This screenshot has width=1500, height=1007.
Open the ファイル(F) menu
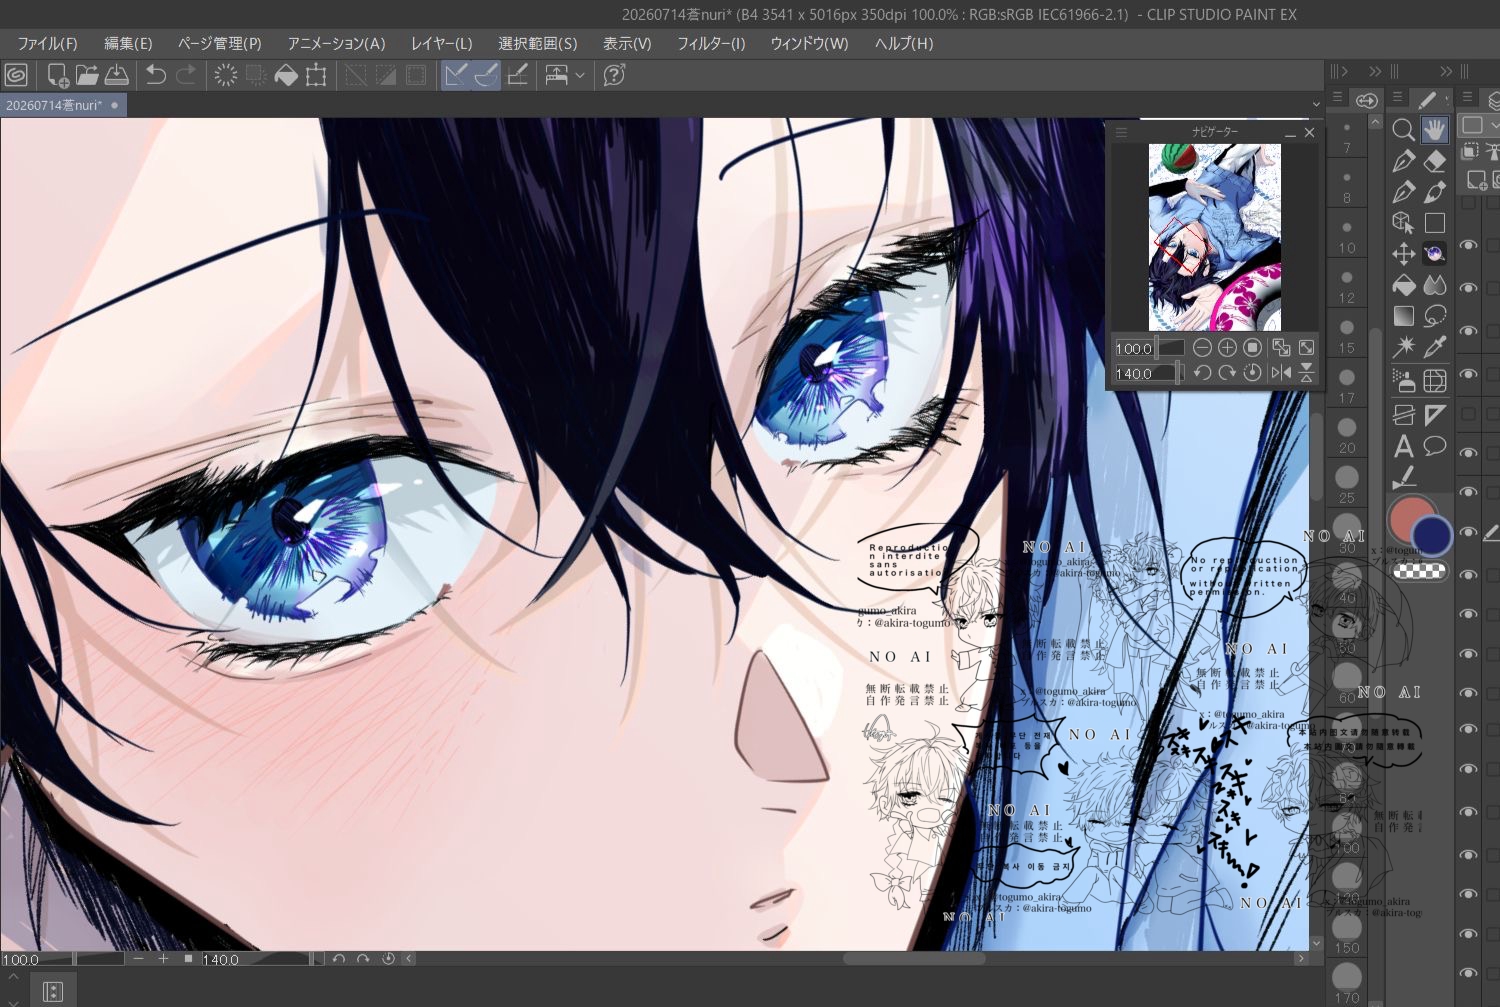click(47, 43)
